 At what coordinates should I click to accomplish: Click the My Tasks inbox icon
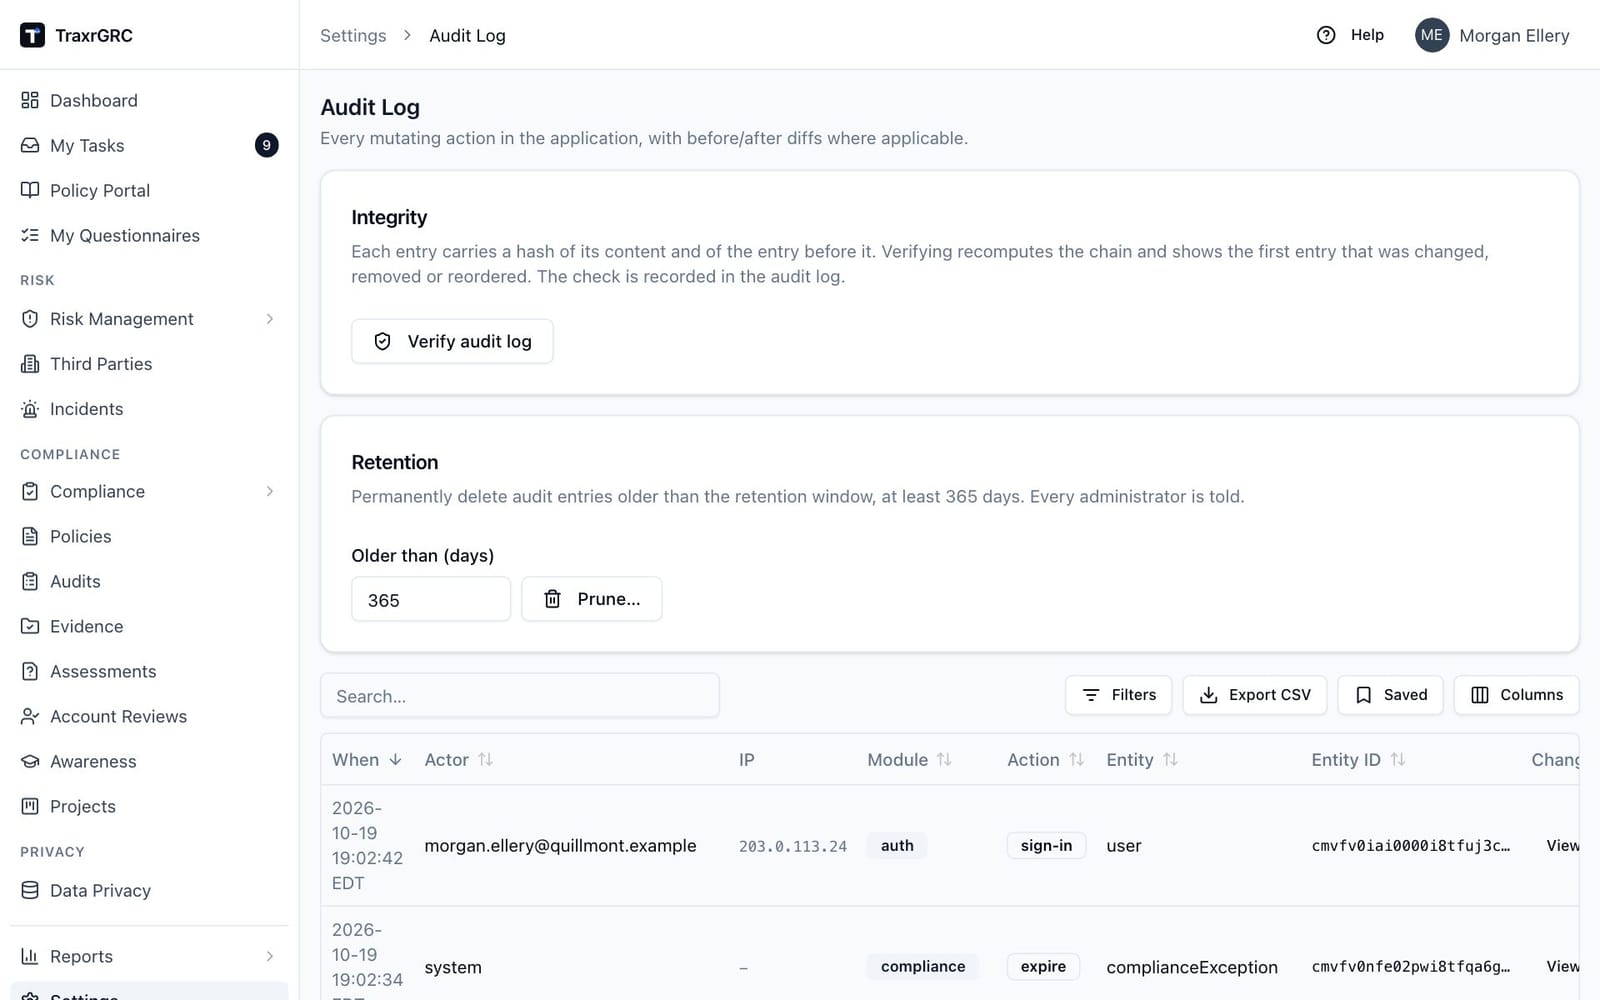coord(30,145)
